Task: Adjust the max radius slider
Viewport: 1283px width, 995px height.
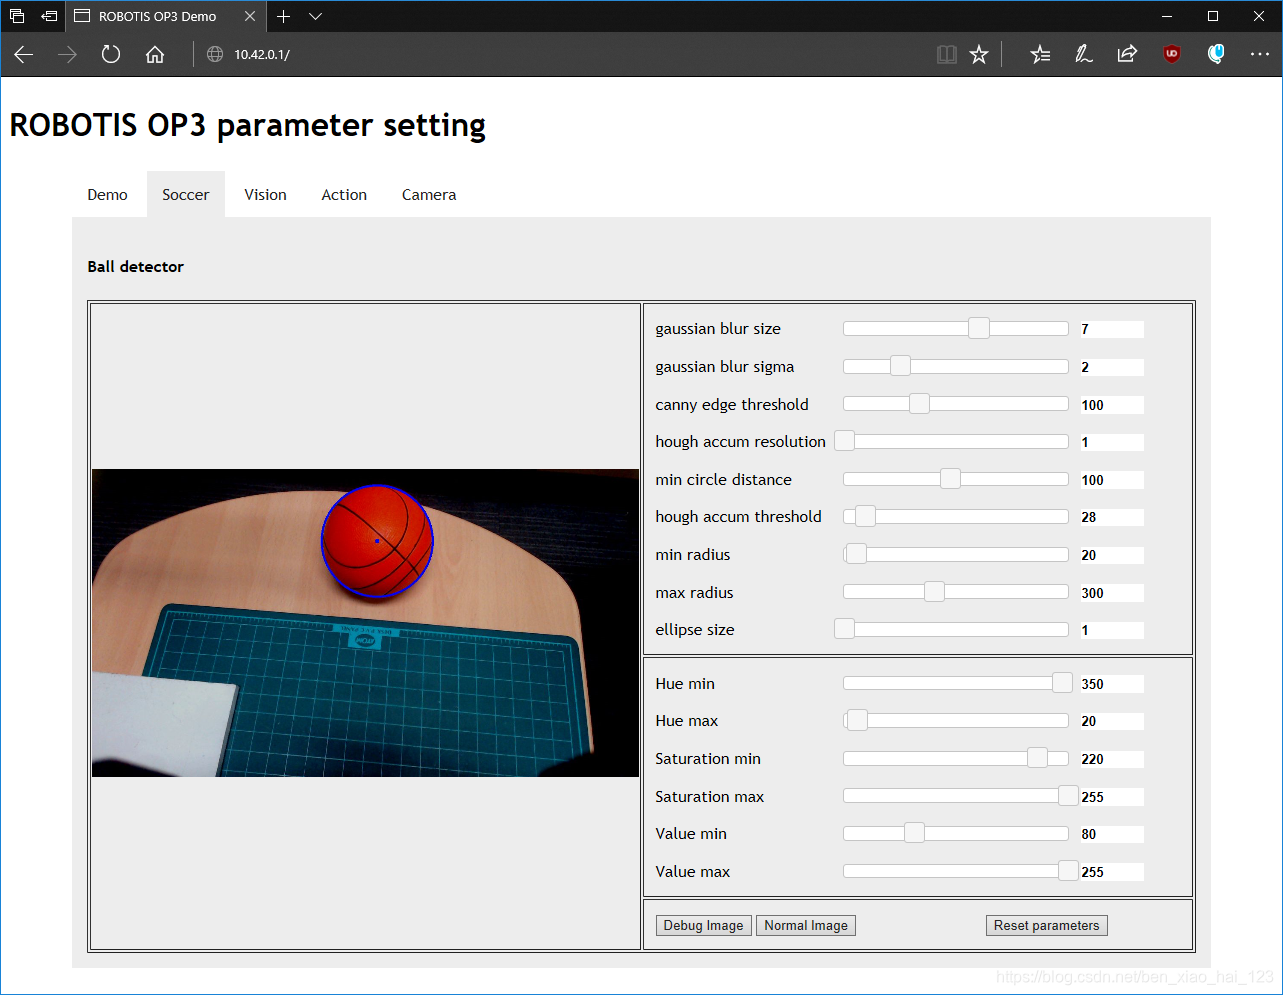Action: click(x=956, y=592)
